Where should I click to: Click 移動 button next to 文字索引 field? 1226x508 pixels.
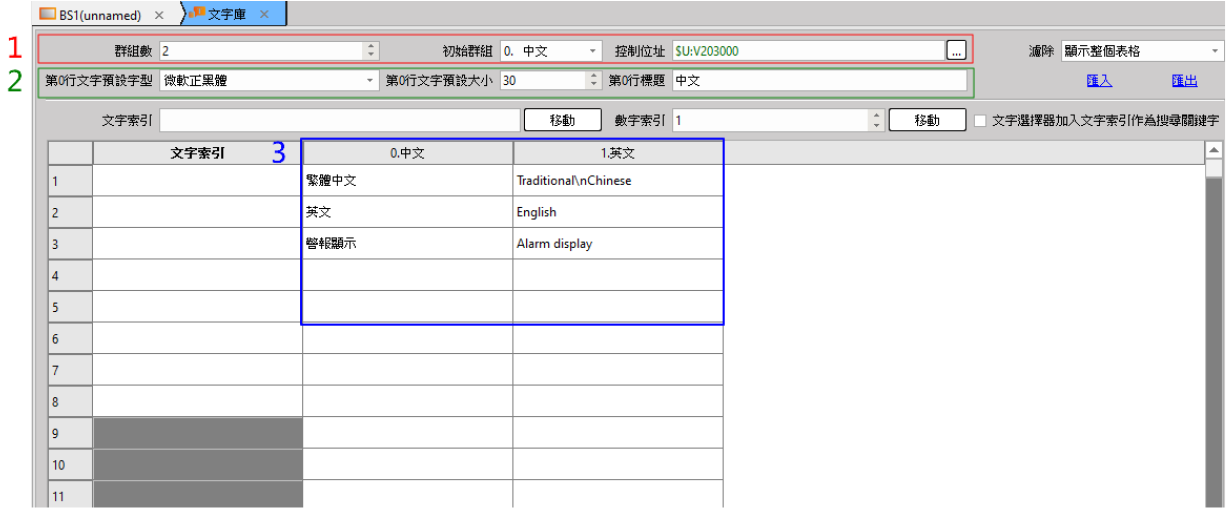click(x=562, y=121)
